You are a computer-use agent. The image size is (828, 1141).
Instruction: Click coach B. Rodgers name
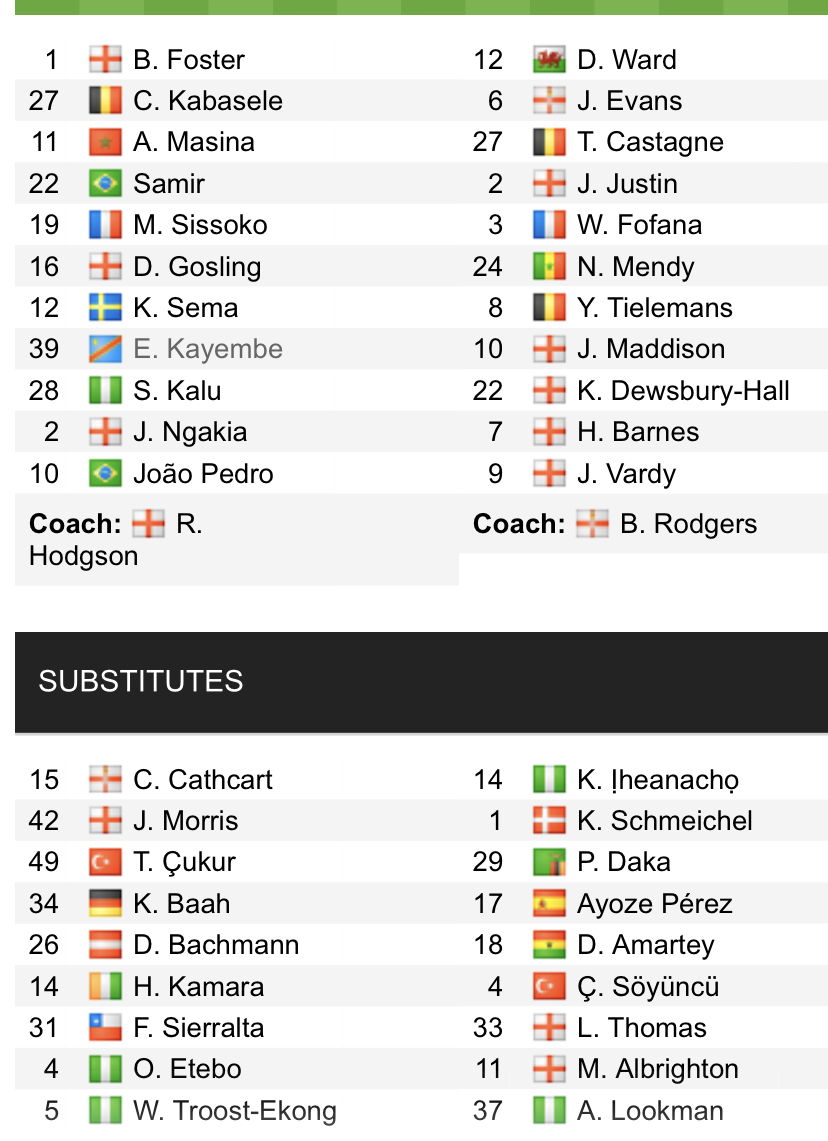[688, 524]
